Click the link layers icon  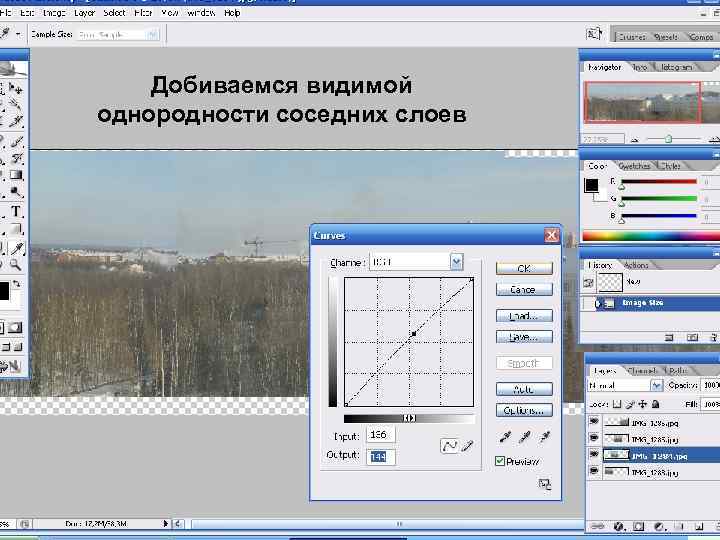point(597,526)
